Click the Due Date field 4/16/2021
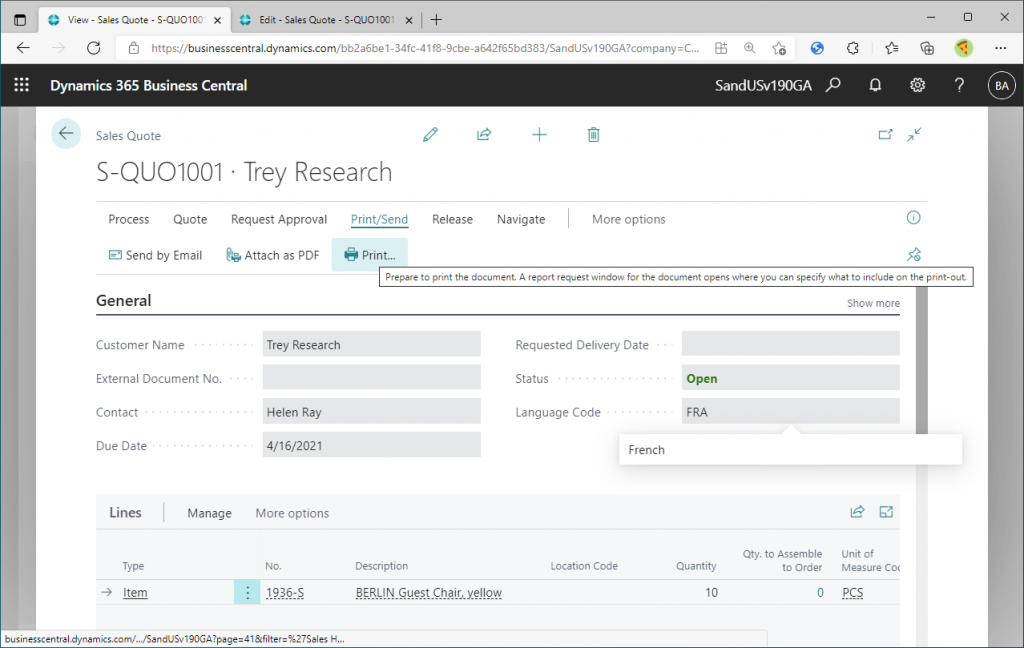Screen dimensions: 1024x648 (x=372, y=445)
